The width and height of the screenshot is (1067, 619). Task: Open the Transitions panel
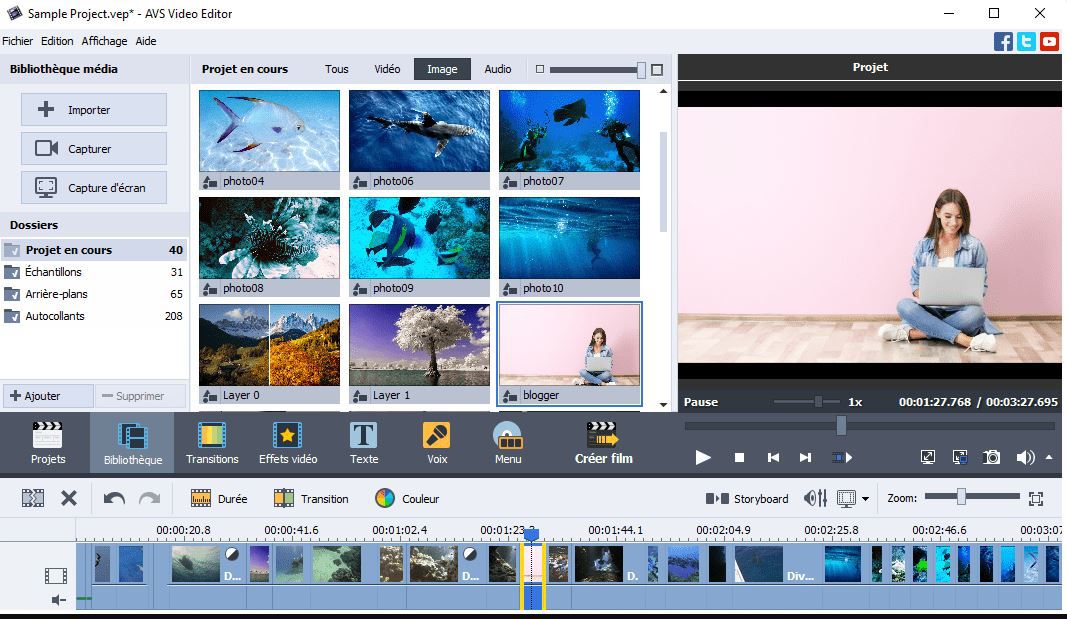[212, 443]
